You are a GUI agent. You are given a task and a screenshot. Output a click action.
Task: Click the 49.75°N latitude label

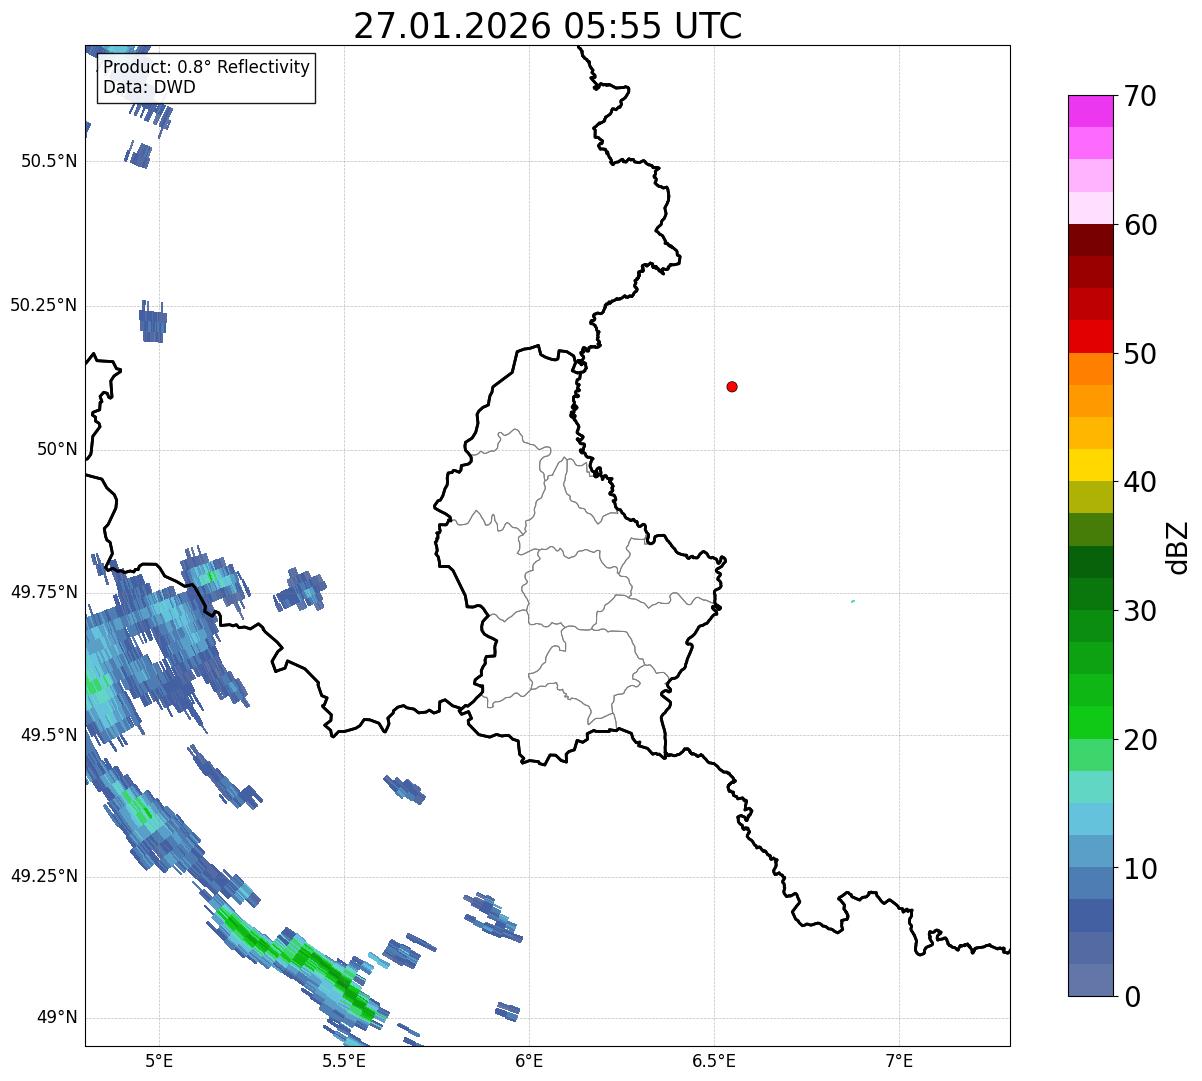point(44,592)
